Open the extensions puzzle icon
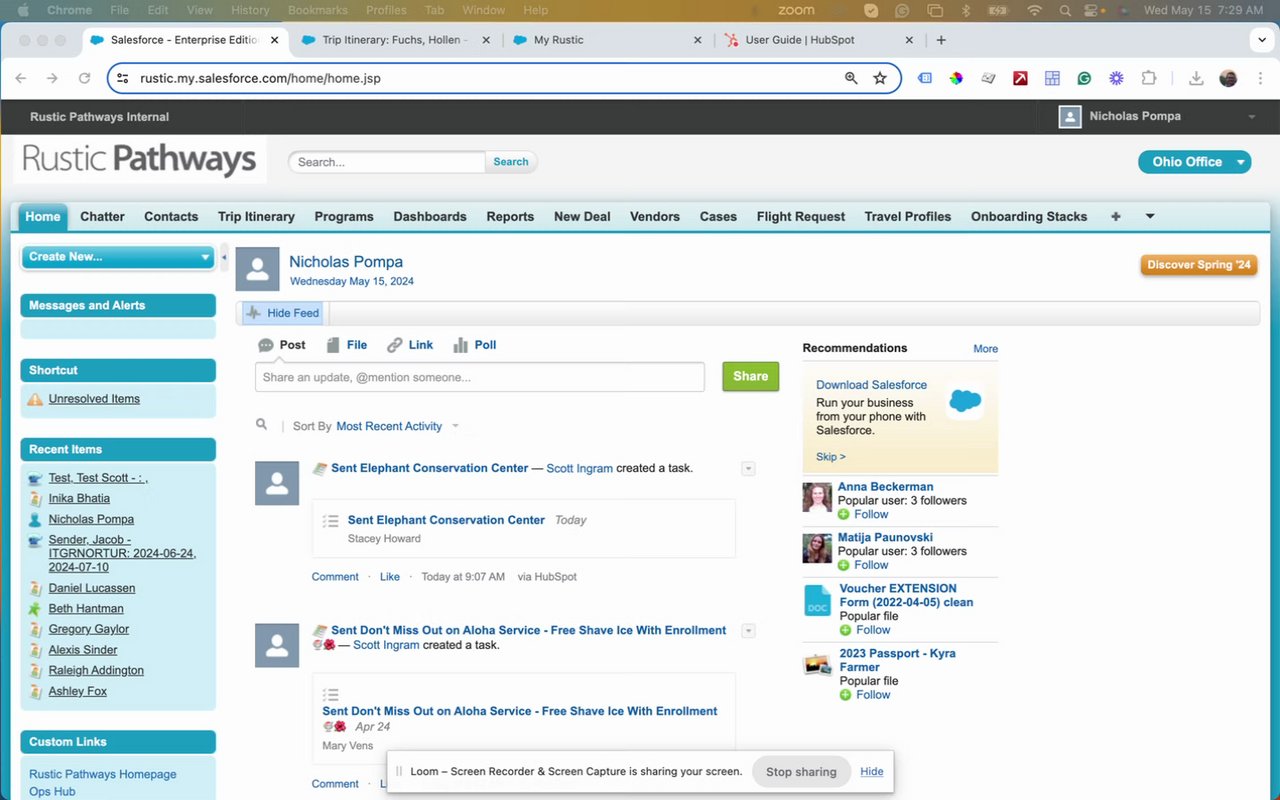 tap(1148, 78)
